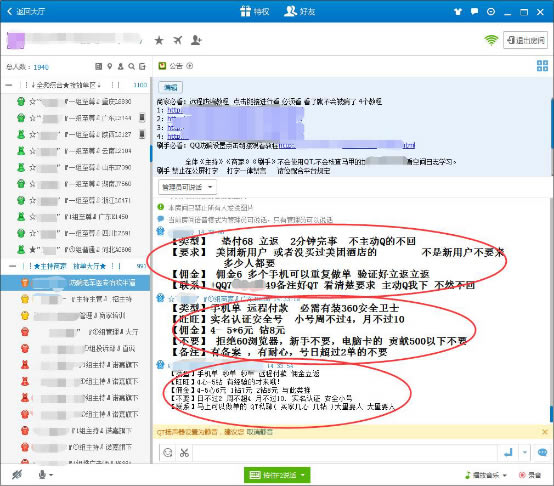Click the person icon above member list
Image resolution: width=554 pixels, height=486 pixels.
coord(120,66)
